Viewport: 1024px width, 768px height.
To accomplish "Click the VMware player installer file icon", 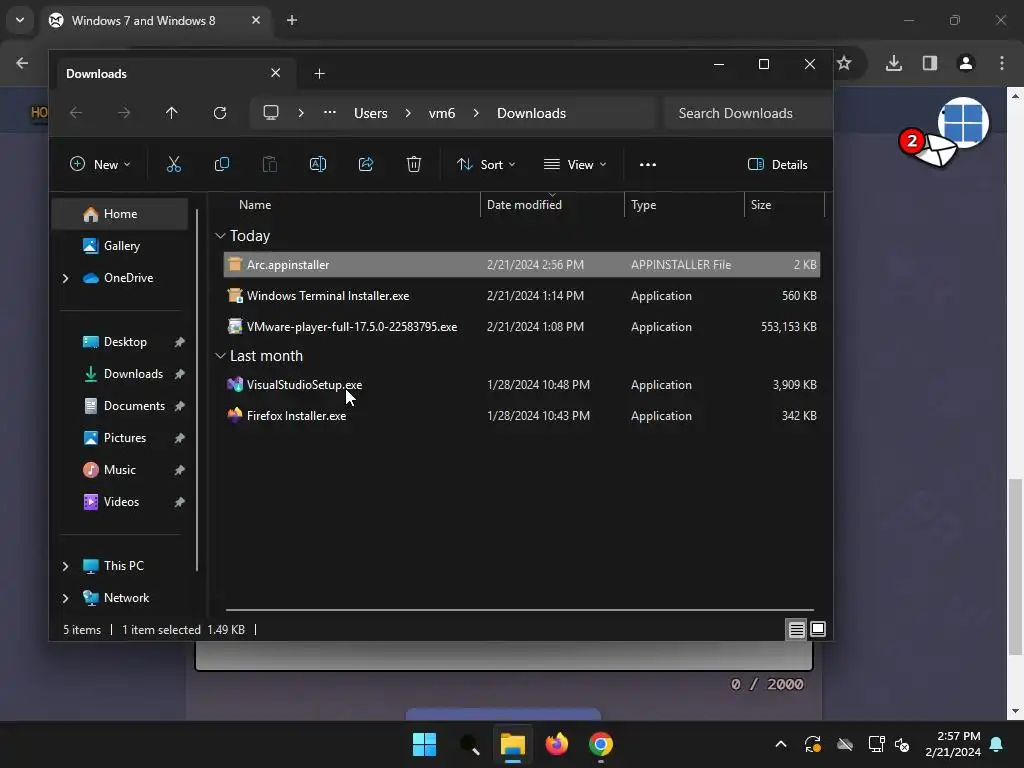I will pyautogui.click(x=234, y=327).
